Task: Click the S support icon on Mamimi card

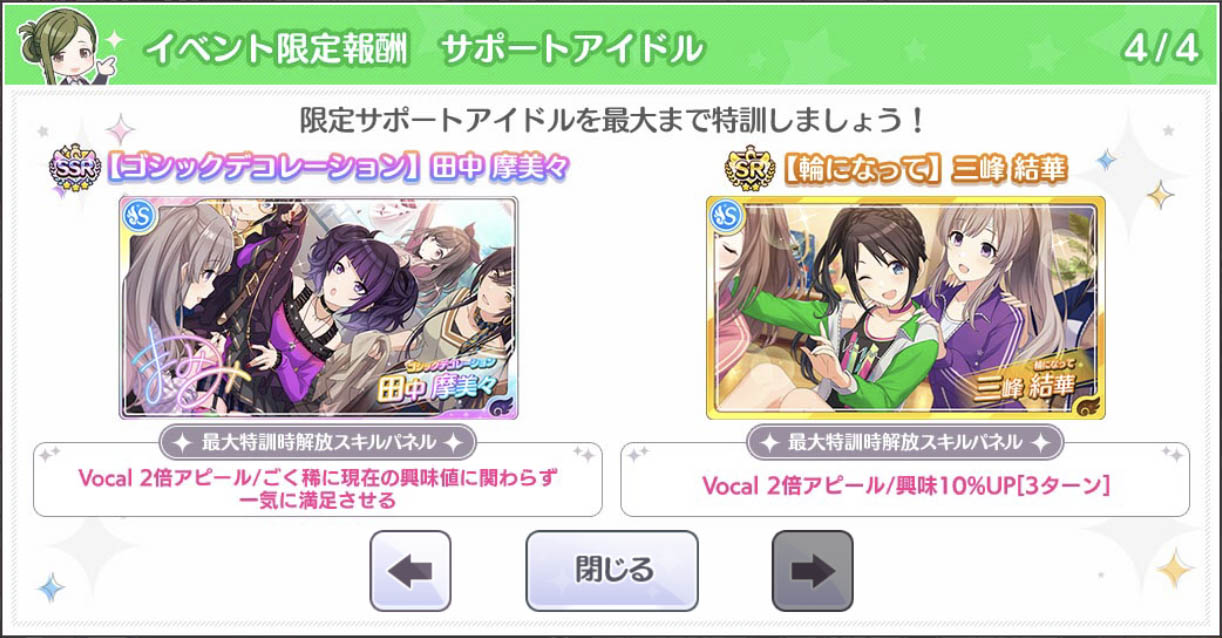Action: (x=138, y=214)
